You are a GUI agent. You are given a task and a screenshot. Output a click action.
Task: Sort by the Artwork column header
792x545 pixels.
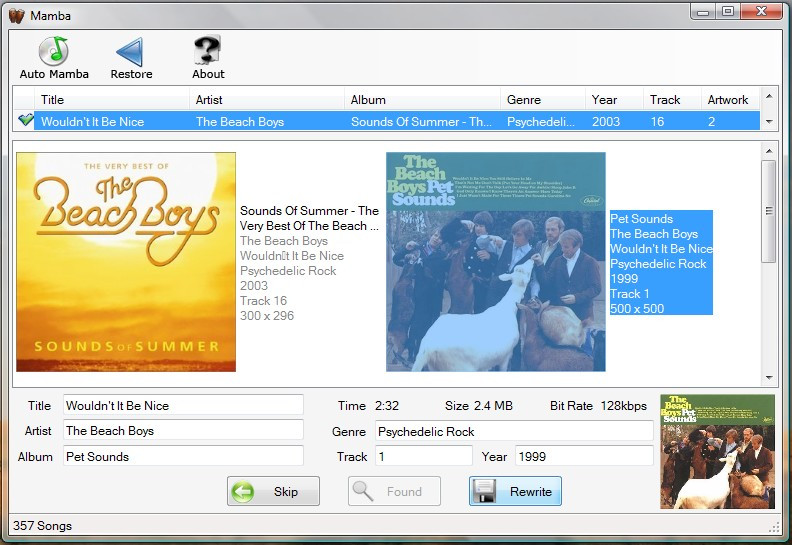pos(730,100)
